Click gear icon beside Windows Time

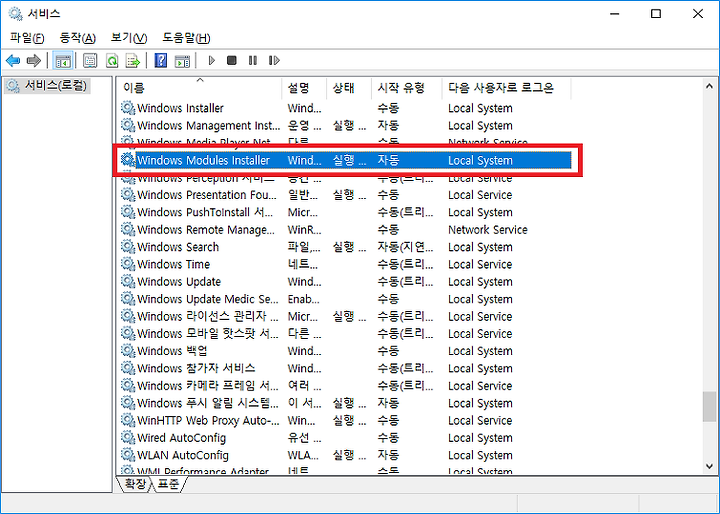tap(128, 264)
